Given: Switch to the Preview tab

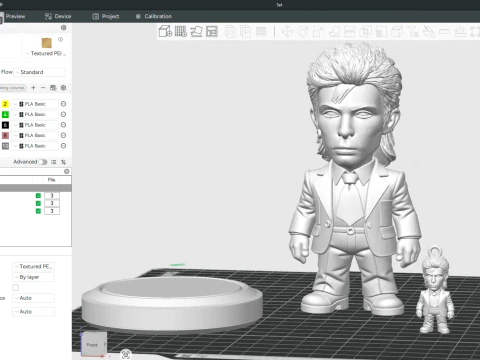Looking at the screenshot, I should 15,16.
